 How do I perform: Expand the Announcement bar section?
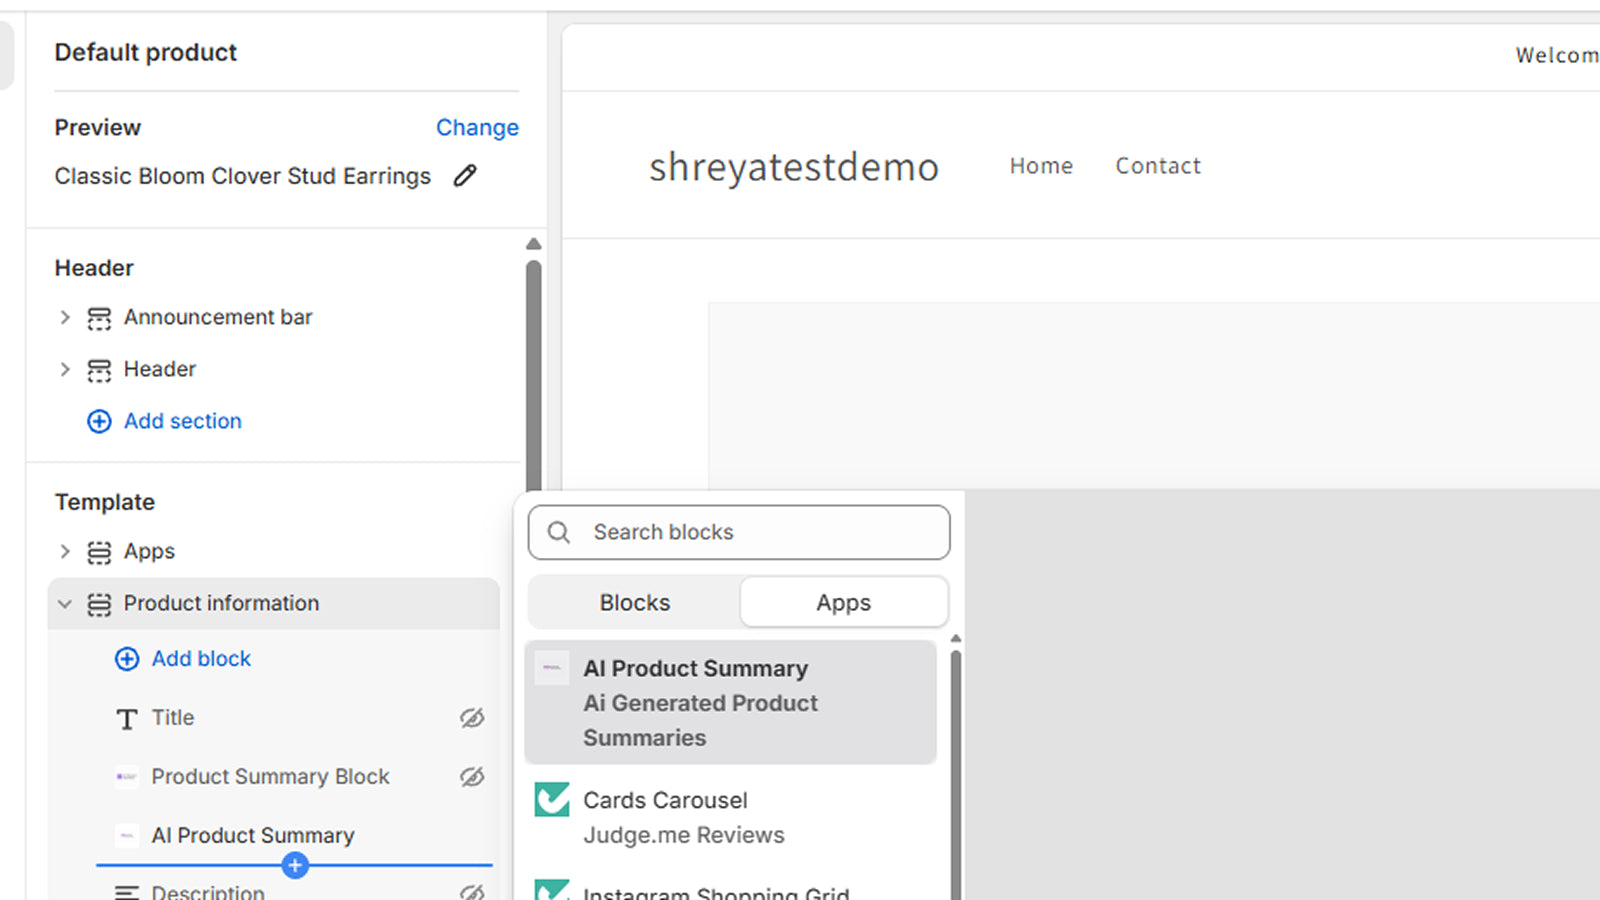coord(64,317)
